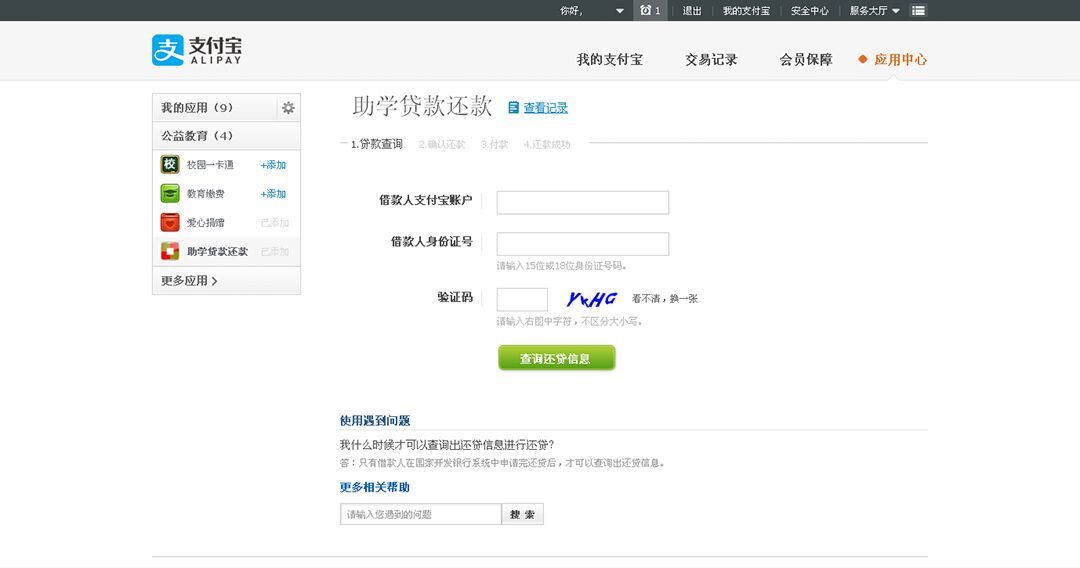
Task: Open the 交易记录 navigation tab
Action: click(711, 60)
